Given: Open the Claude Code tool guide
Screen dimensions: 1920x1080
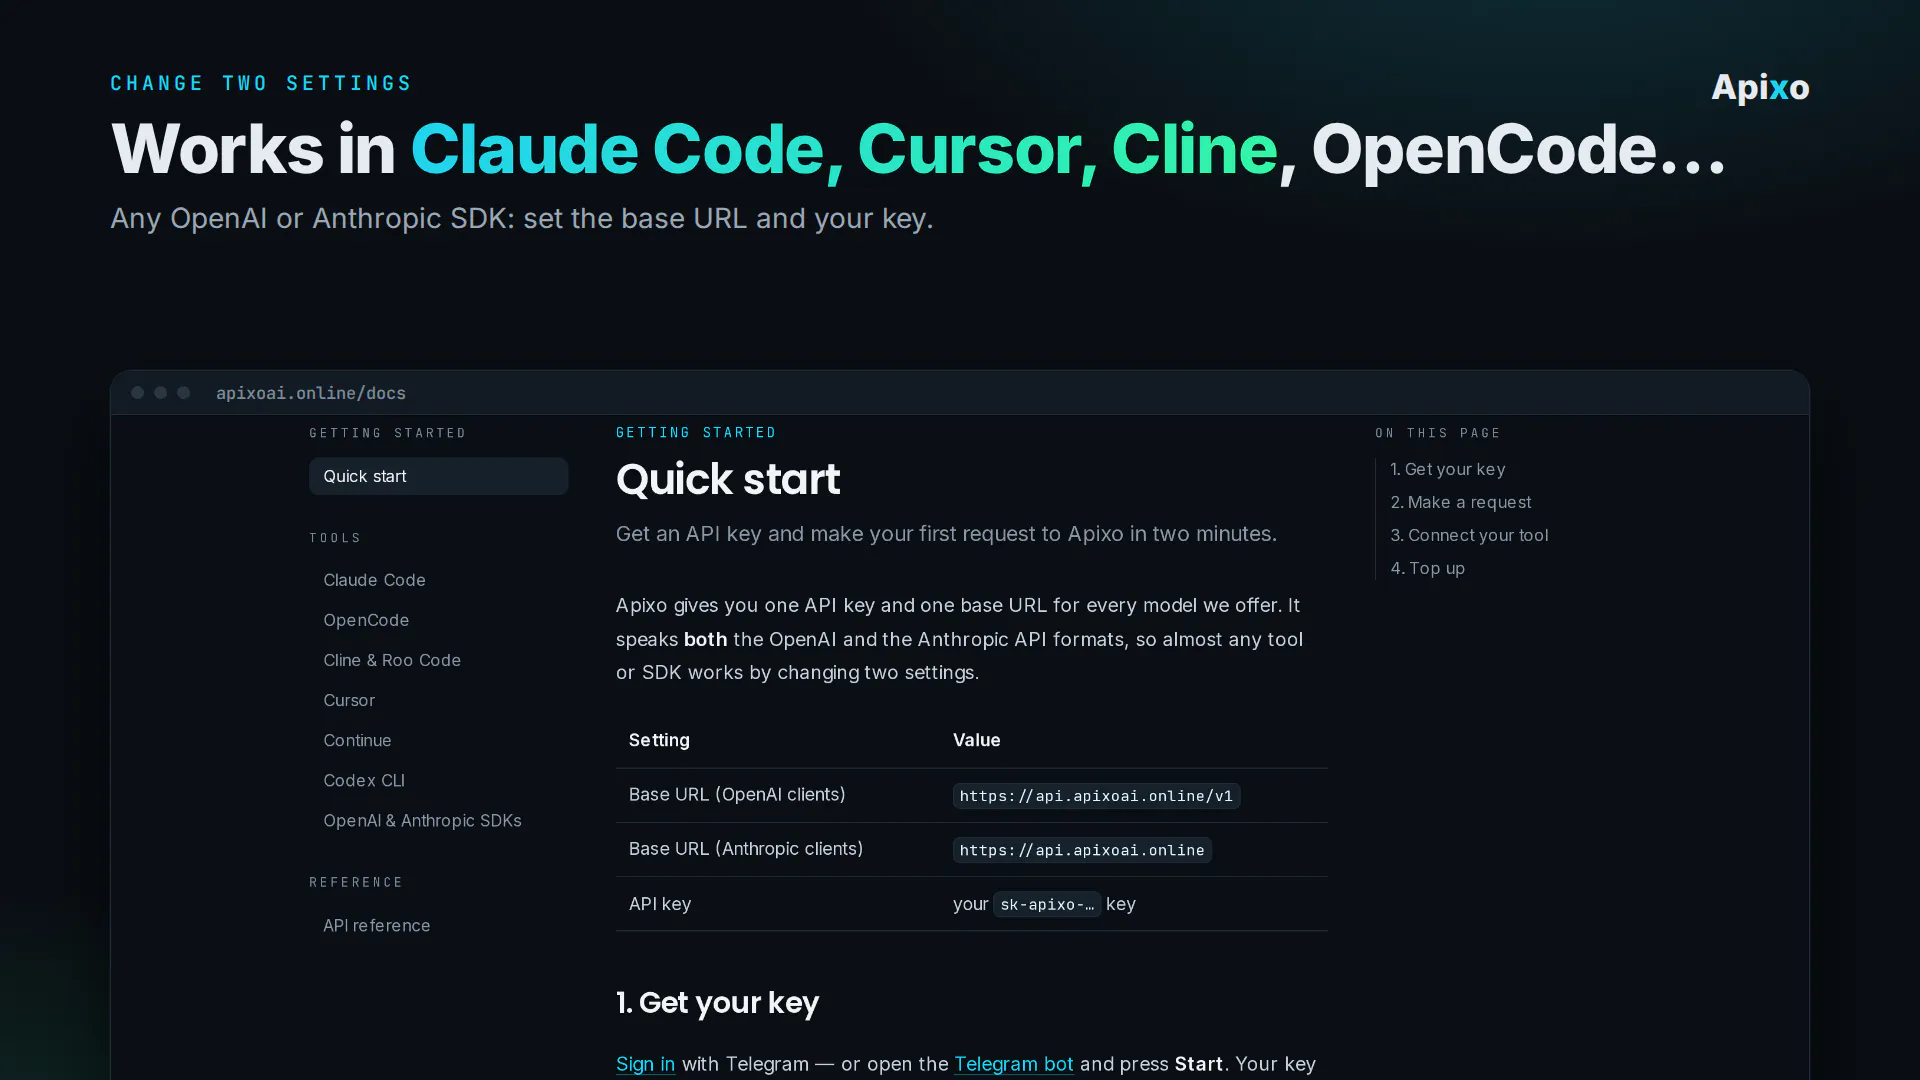Looking at the screenshot, I should (374, 580).
